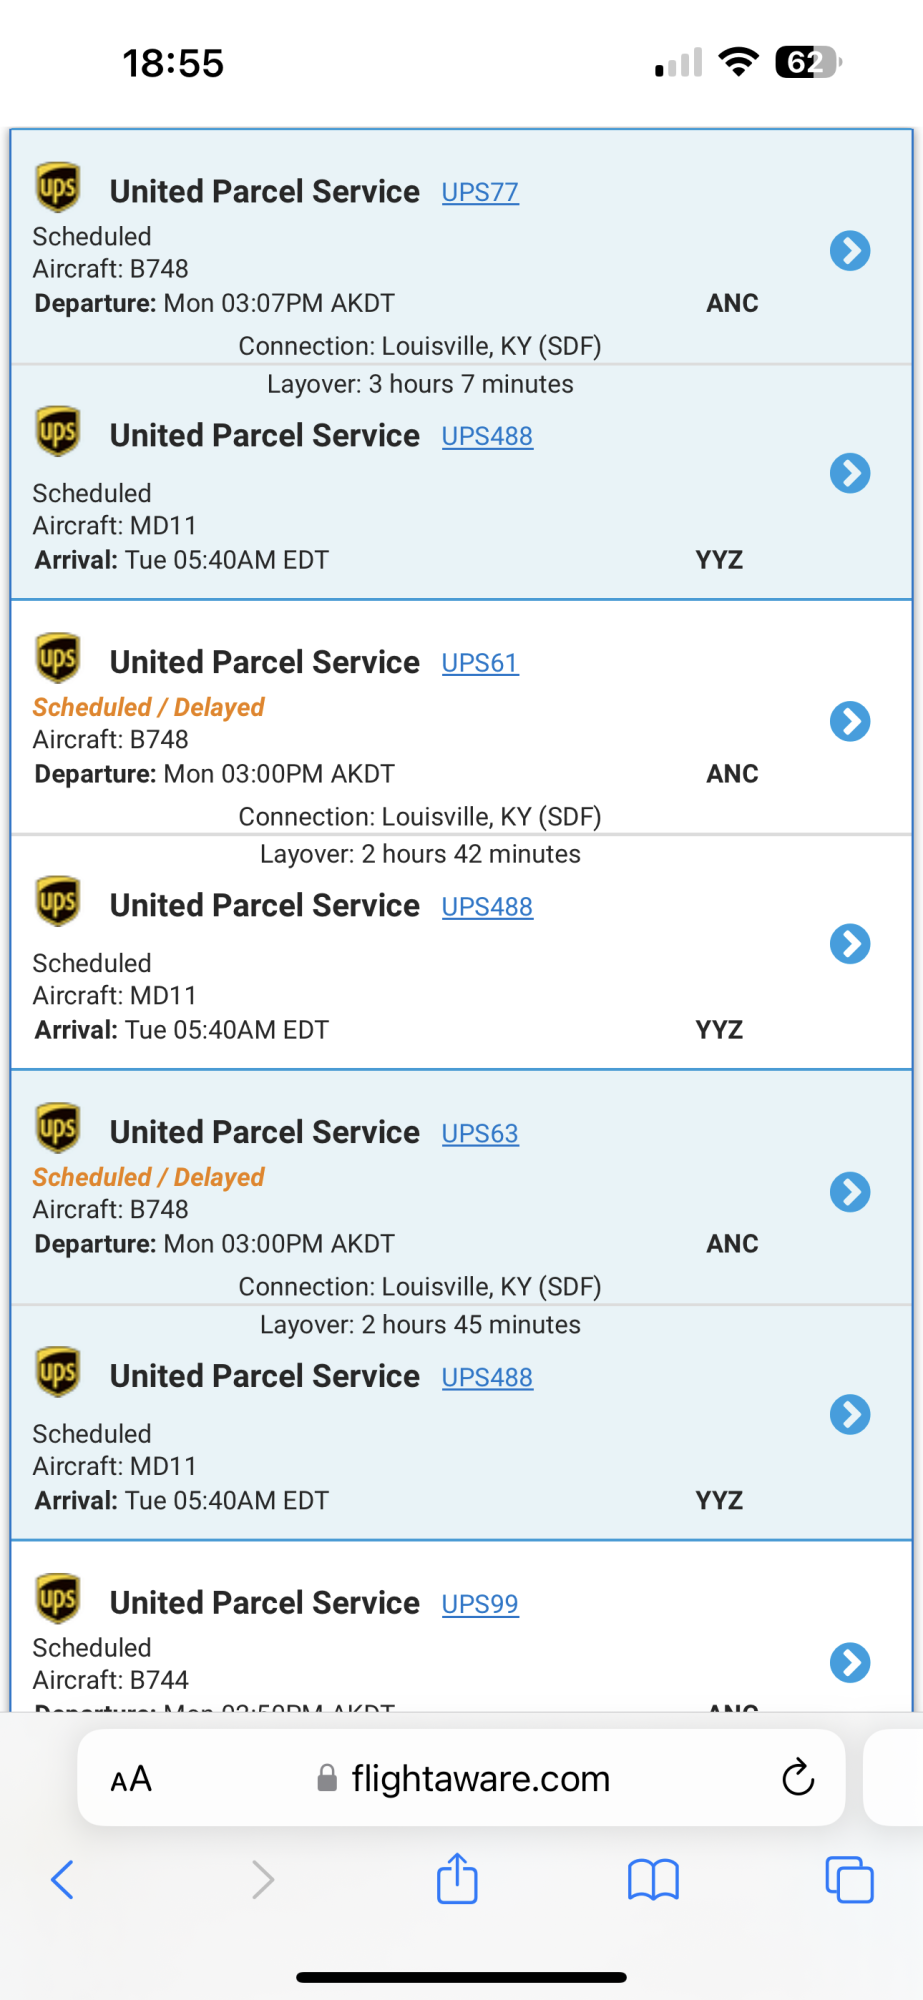The width and height of the screenshot is (923, 2000).
Task: Open the UPS77 flight link
Action: (480, 192)
